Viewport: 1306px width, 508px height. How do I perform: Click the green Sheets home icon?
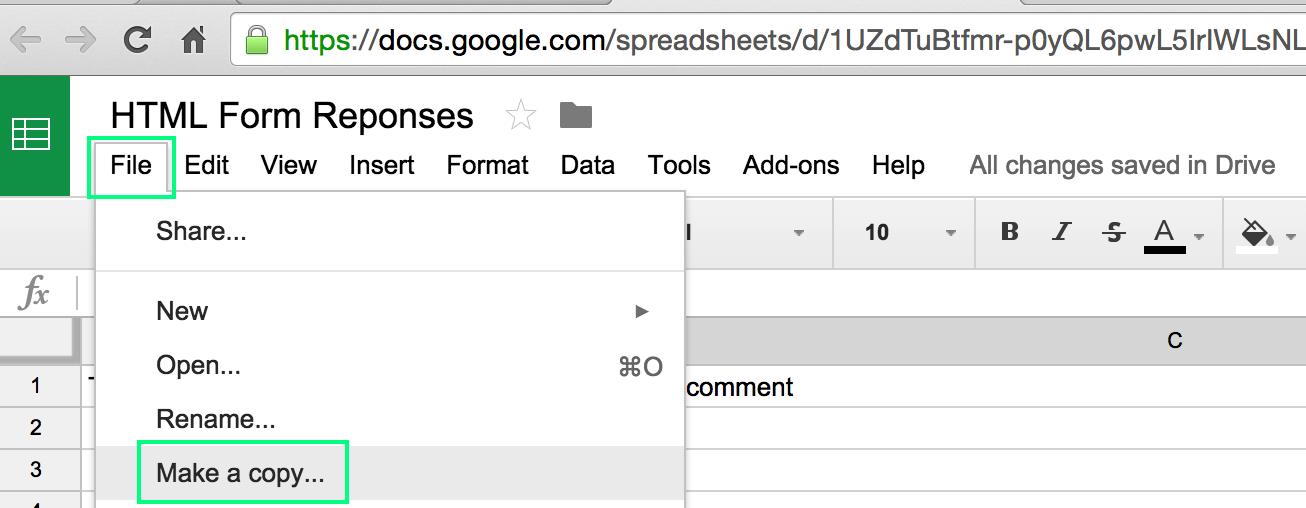(x=30, y=134)
